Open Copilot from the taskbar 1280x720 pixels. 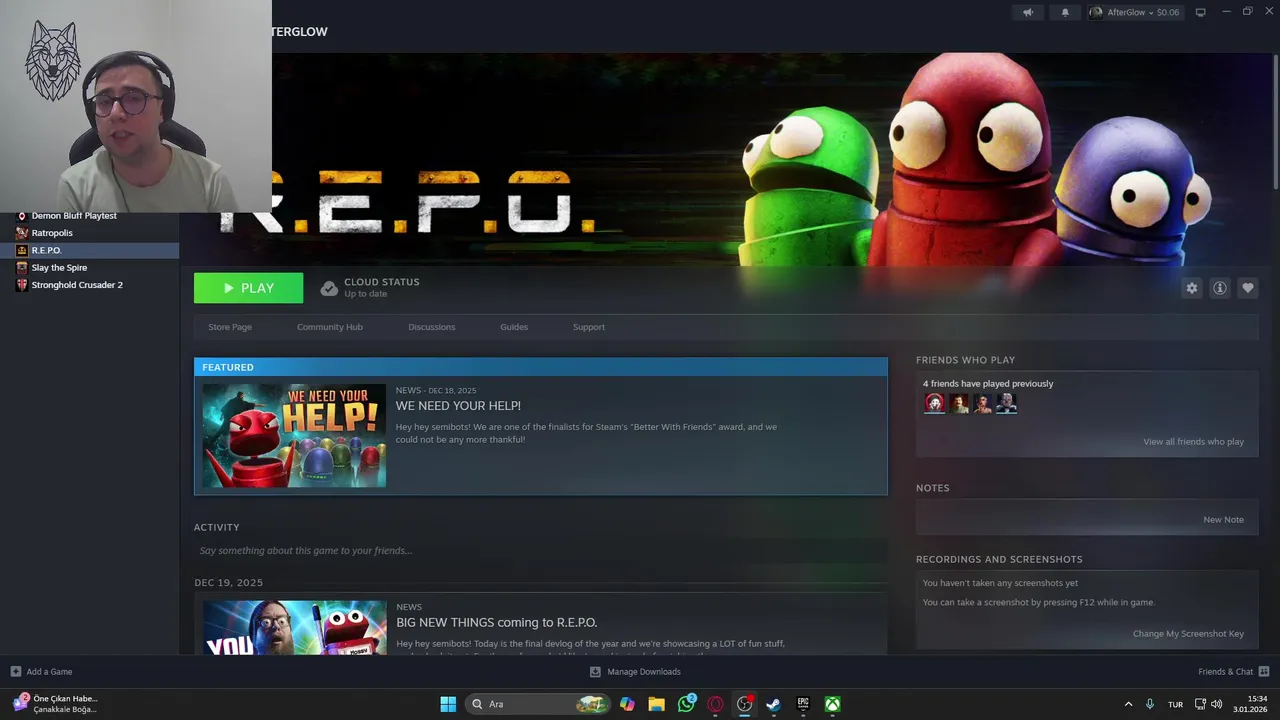coord(627,704)
